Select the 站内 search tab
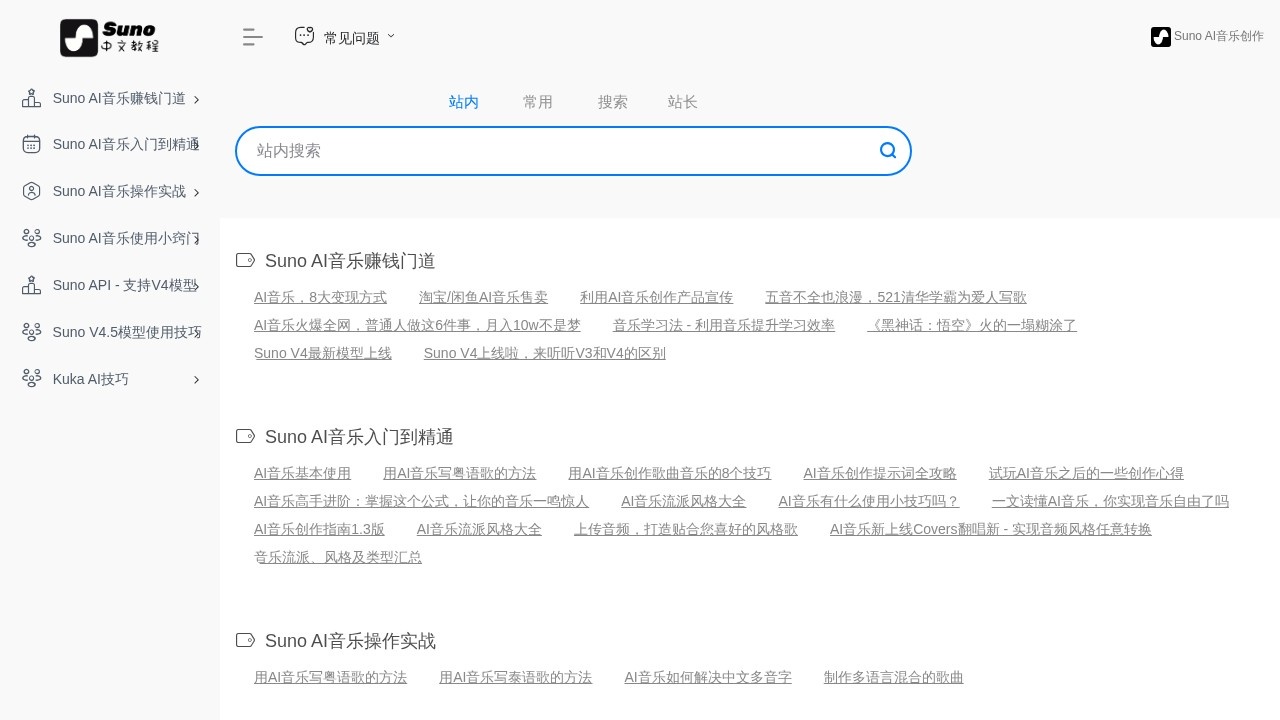Viewport: 1280px width, 720px height. (464, 102)
